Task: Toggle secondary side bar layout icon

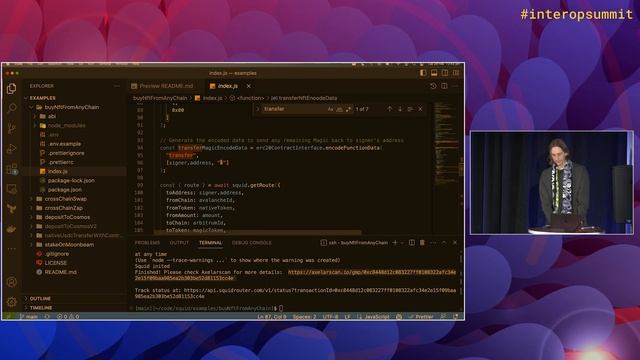Action: [x=445, y=73]
